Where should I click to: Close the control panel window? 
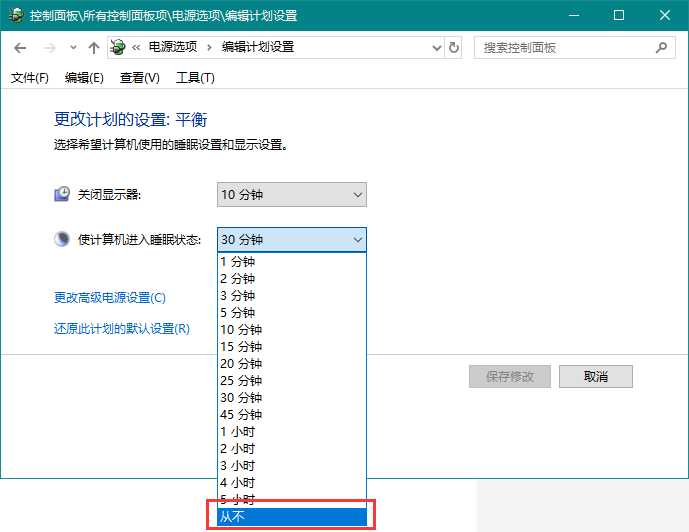pyautogui.click(x=665, y=15)
